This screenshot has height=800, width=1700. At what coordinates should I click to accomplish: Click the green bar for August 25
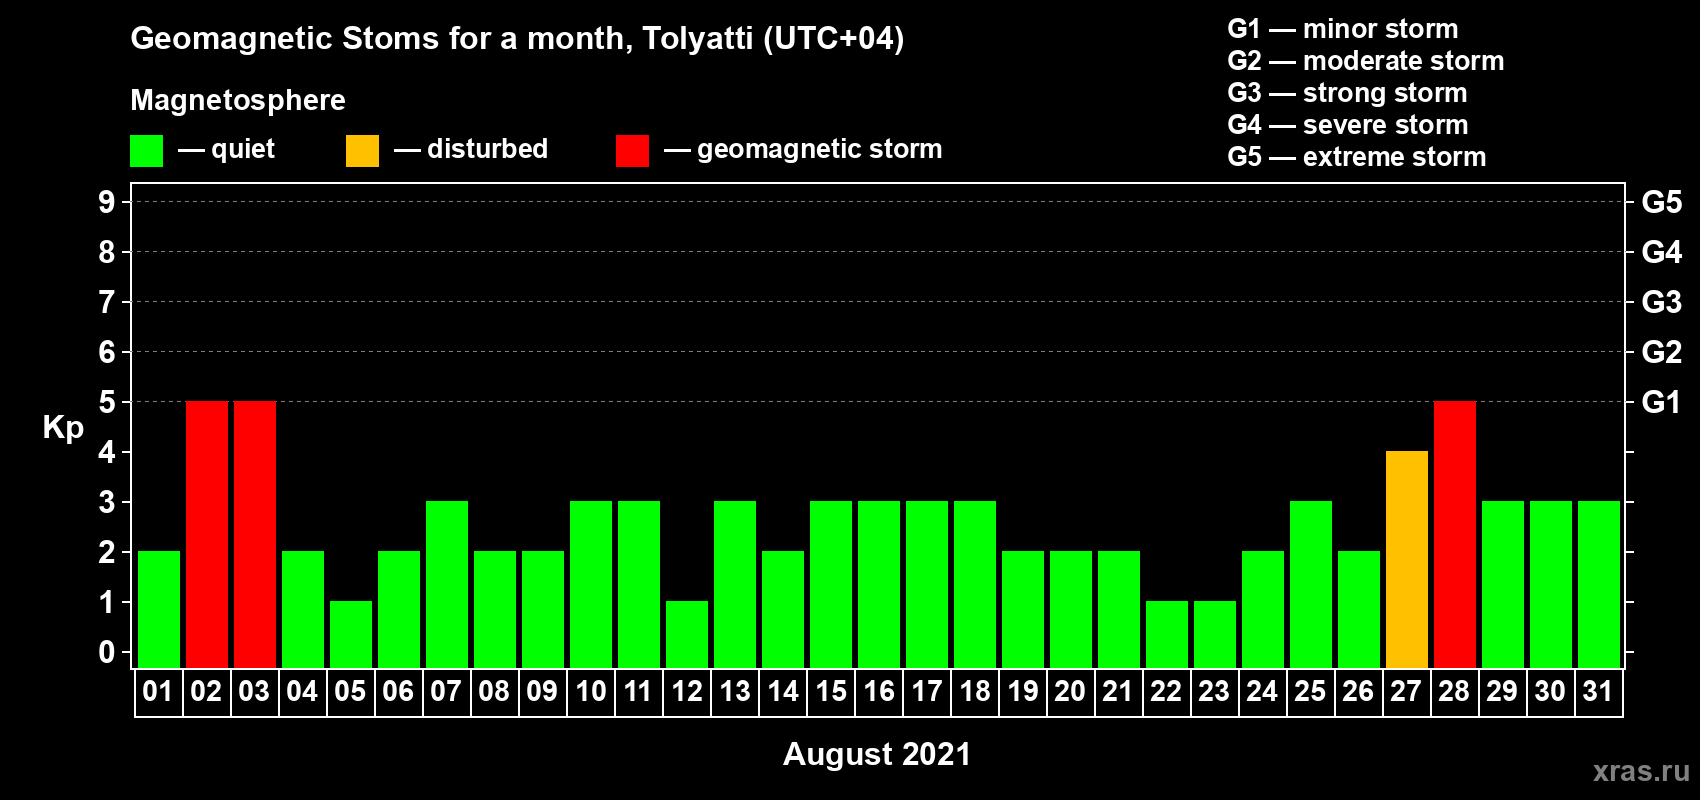pyautogui.click(x=1311, y=584)
